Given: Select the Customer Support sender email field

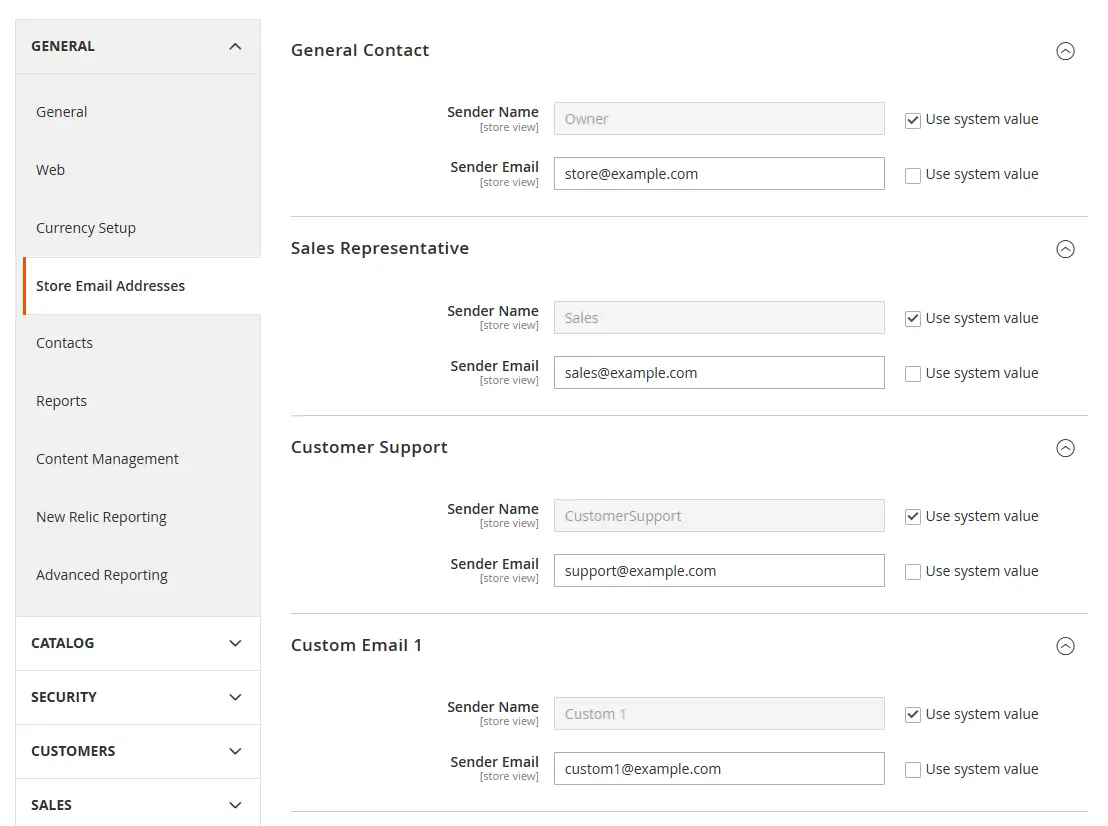Looking at the screenshot, I should coord(719,570).
